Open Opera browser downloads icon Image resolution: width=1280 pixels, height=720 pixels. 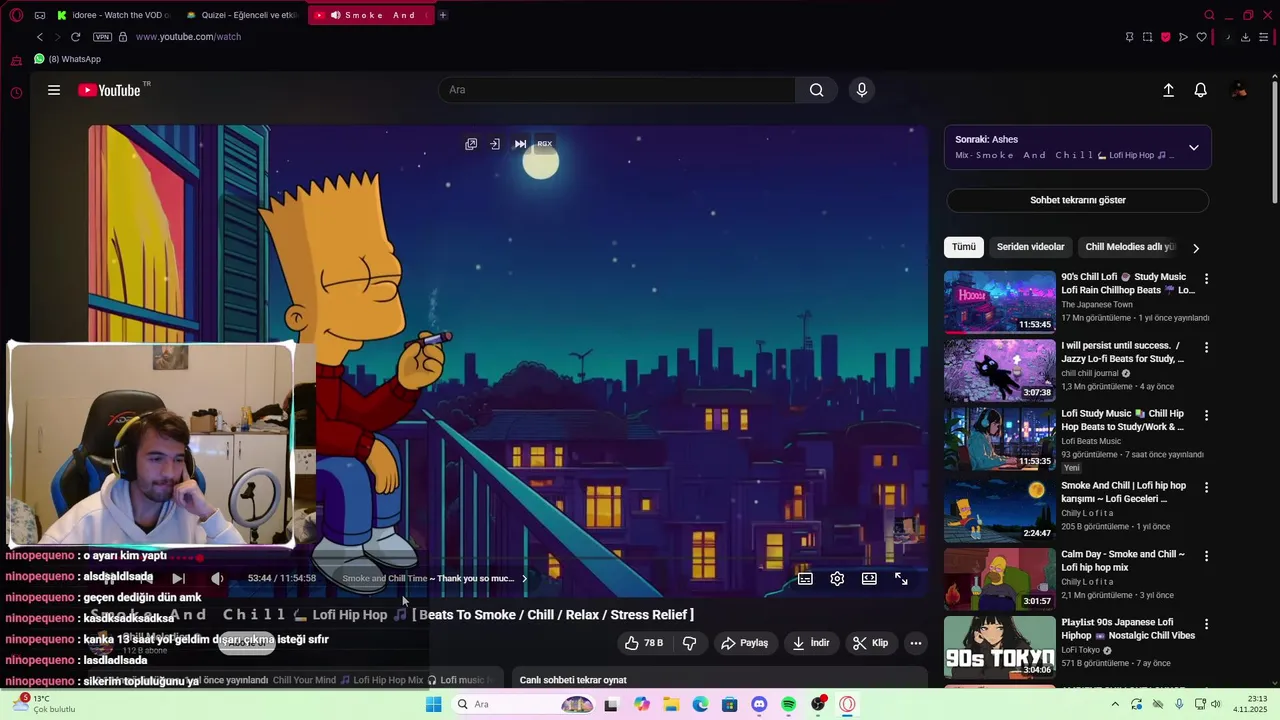pos(1245,37)
